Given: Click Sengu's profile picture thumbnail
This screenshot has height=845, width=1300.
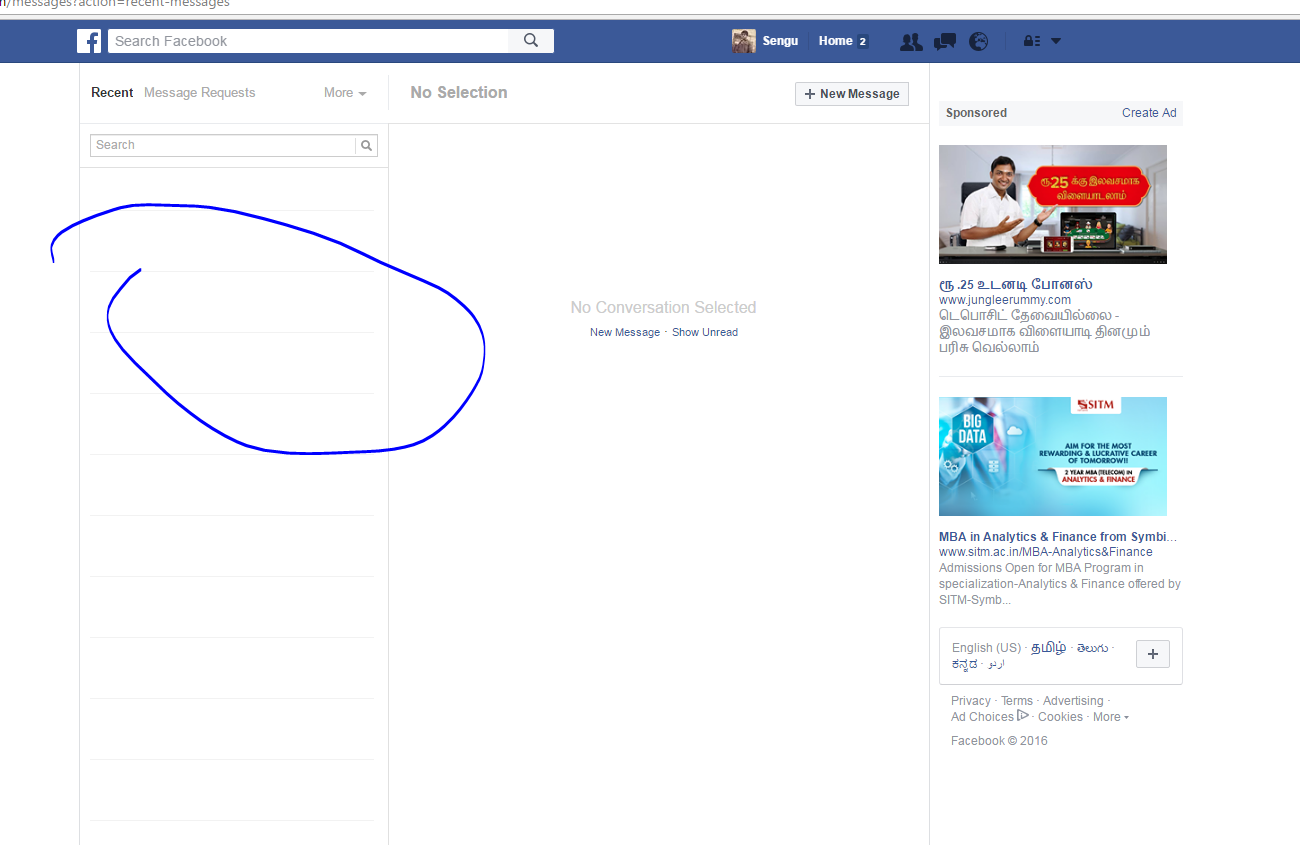Looking at the screenshot, I should tap(743, 41).
